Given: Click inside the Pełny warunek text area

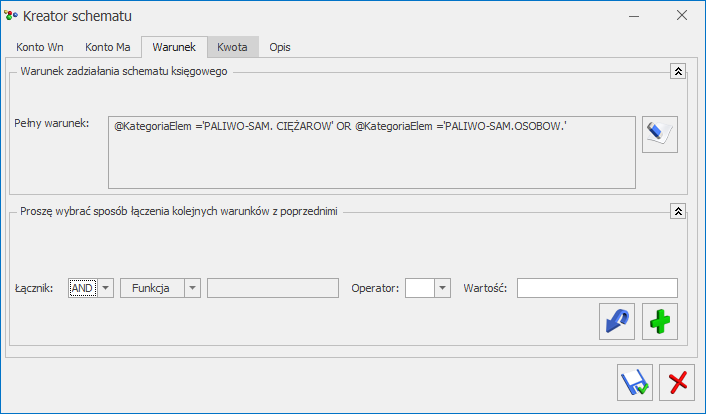Looking at the screenshot, I should pyautogui.click(x=372, y=152).
